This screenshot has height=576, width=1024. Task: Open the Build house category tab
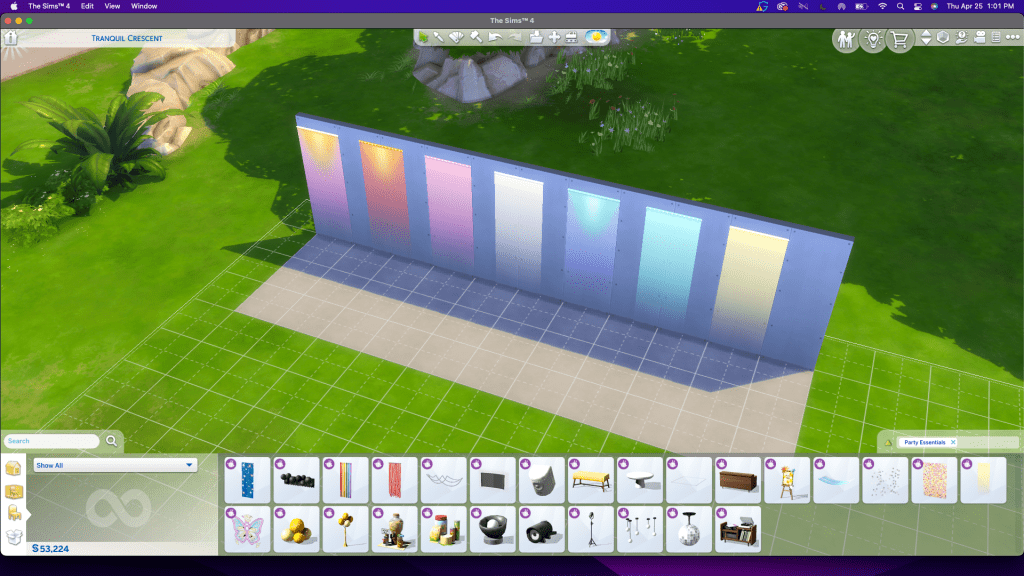[13, 468]
